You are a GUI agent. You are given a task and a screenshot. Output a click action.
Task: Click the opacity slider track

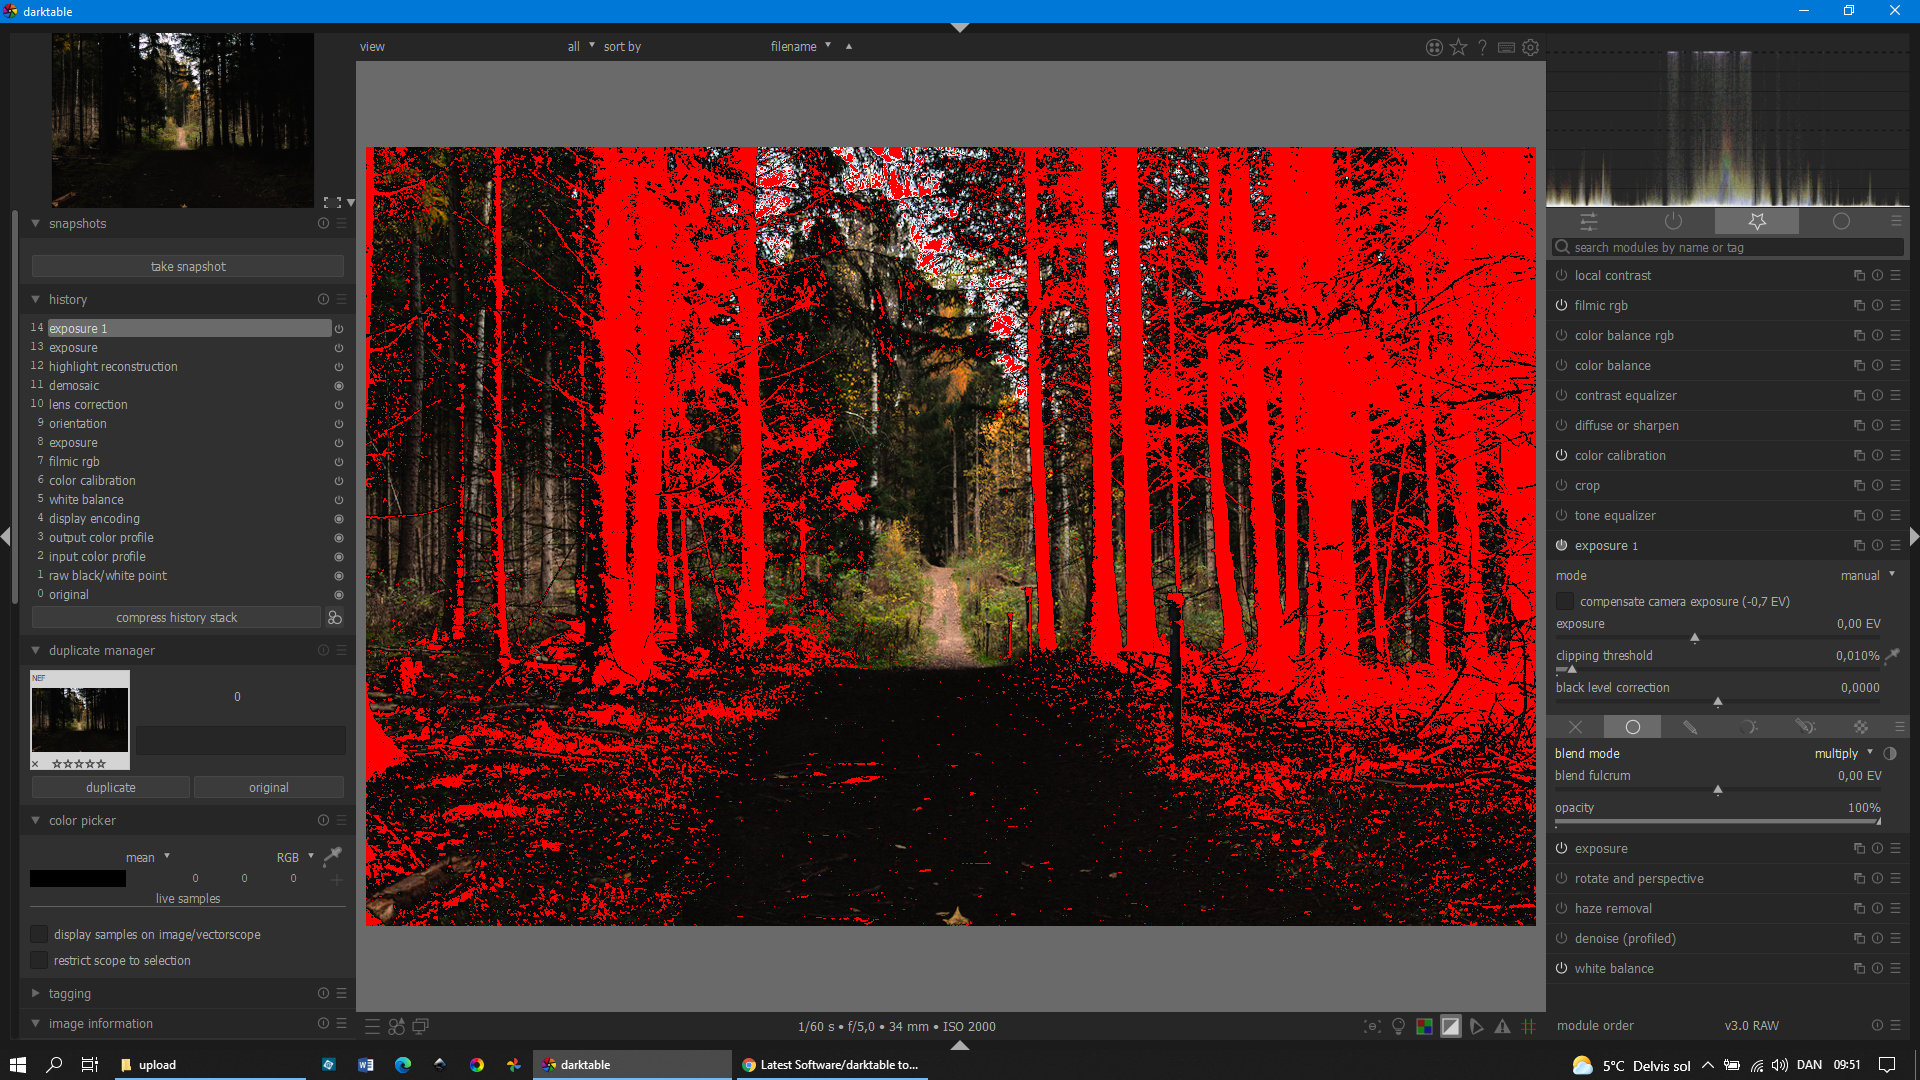(x=1717, y=822)
